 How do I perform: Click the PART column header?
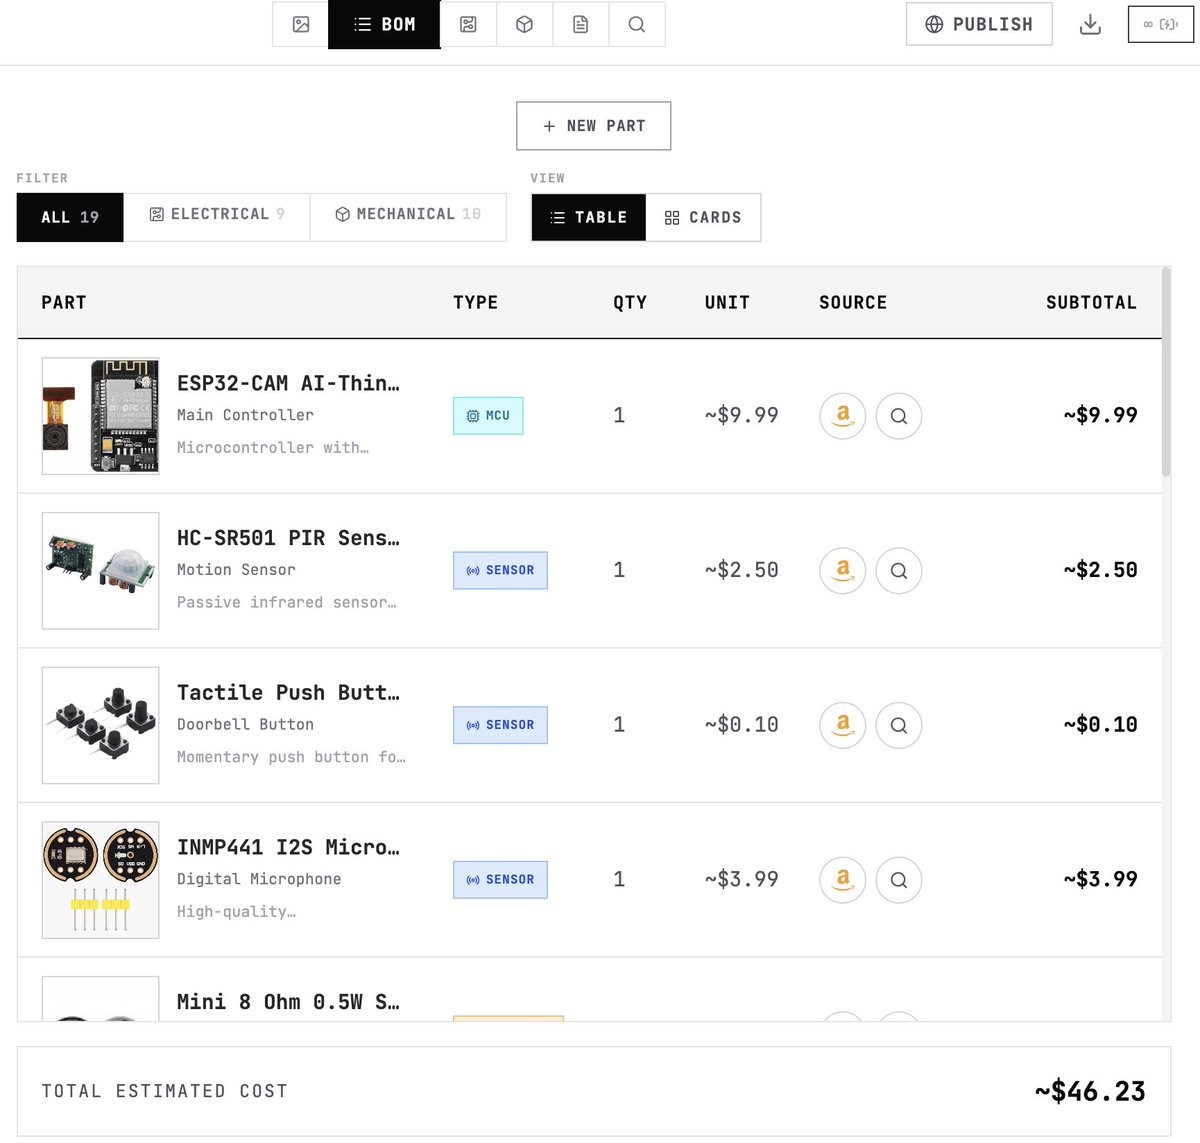(x=64, y=303)
